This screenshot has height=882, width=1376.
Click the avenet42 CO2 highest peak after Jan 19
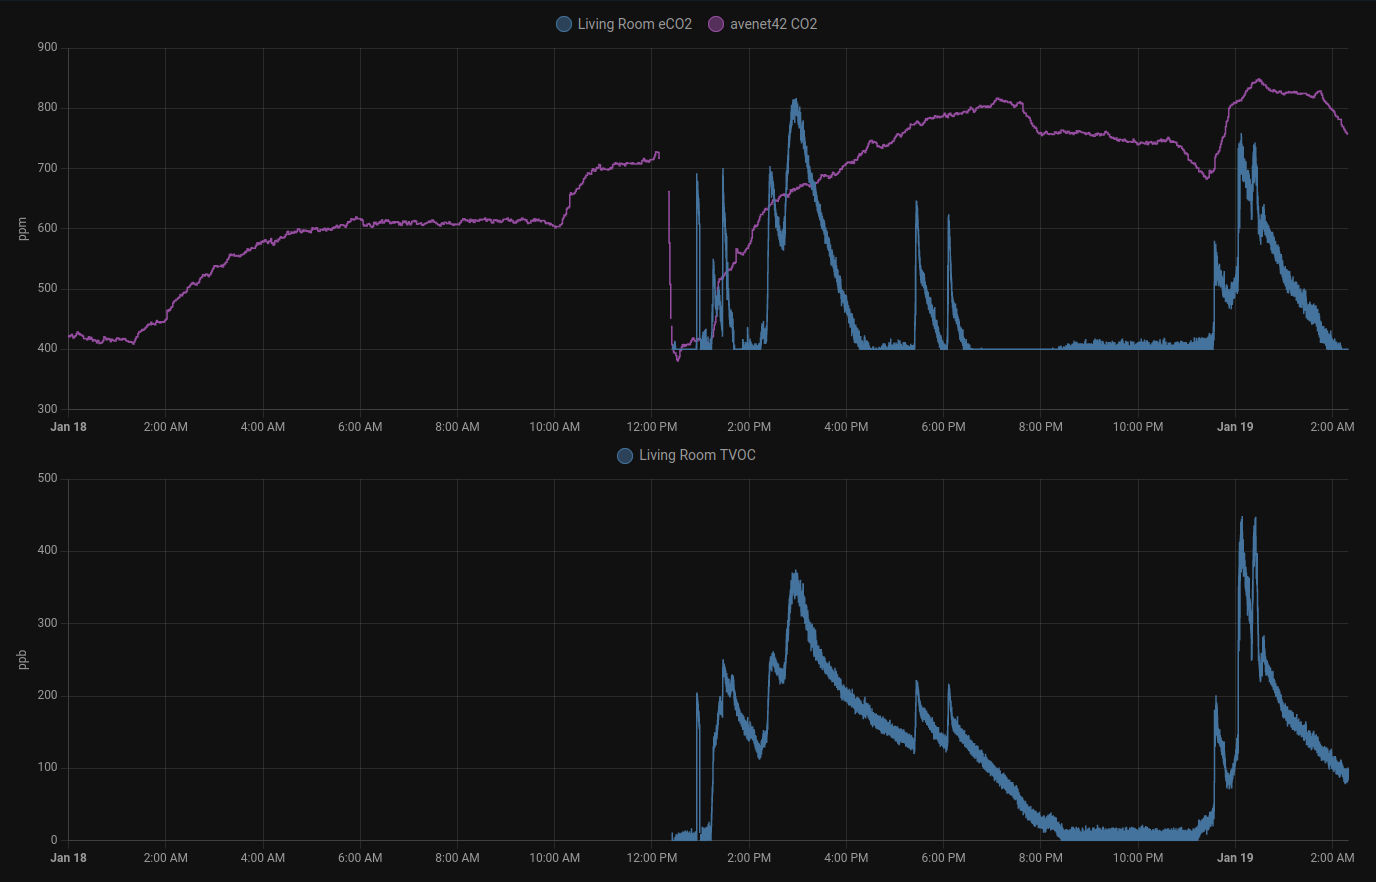click(1258, 80)
